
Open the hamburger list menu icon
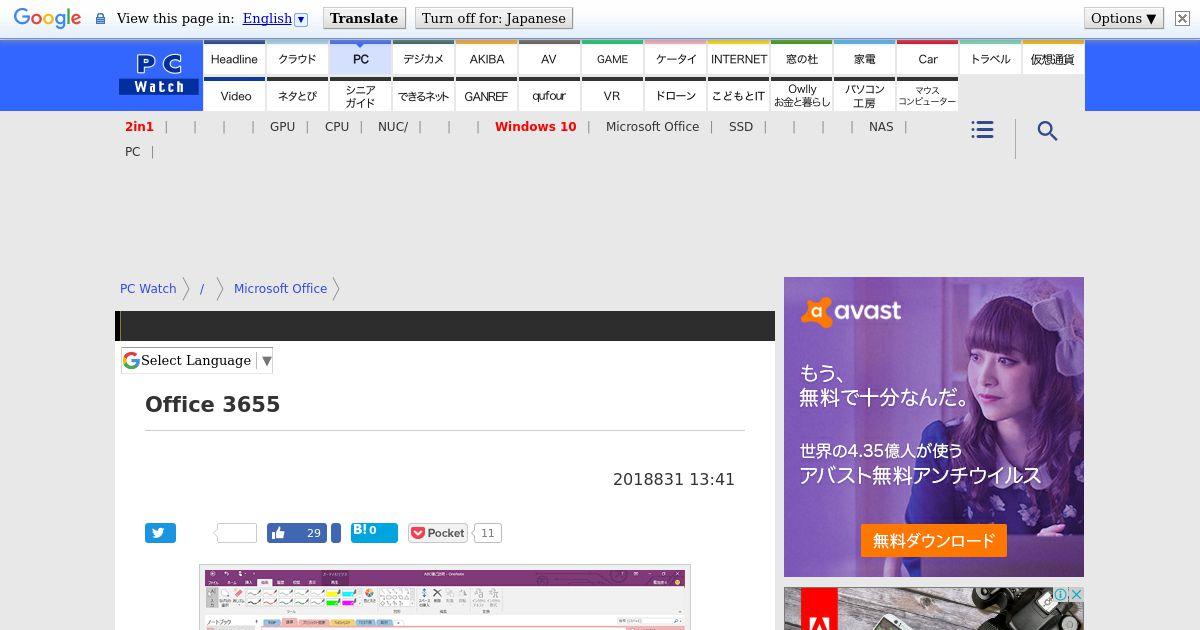point(982,130)
